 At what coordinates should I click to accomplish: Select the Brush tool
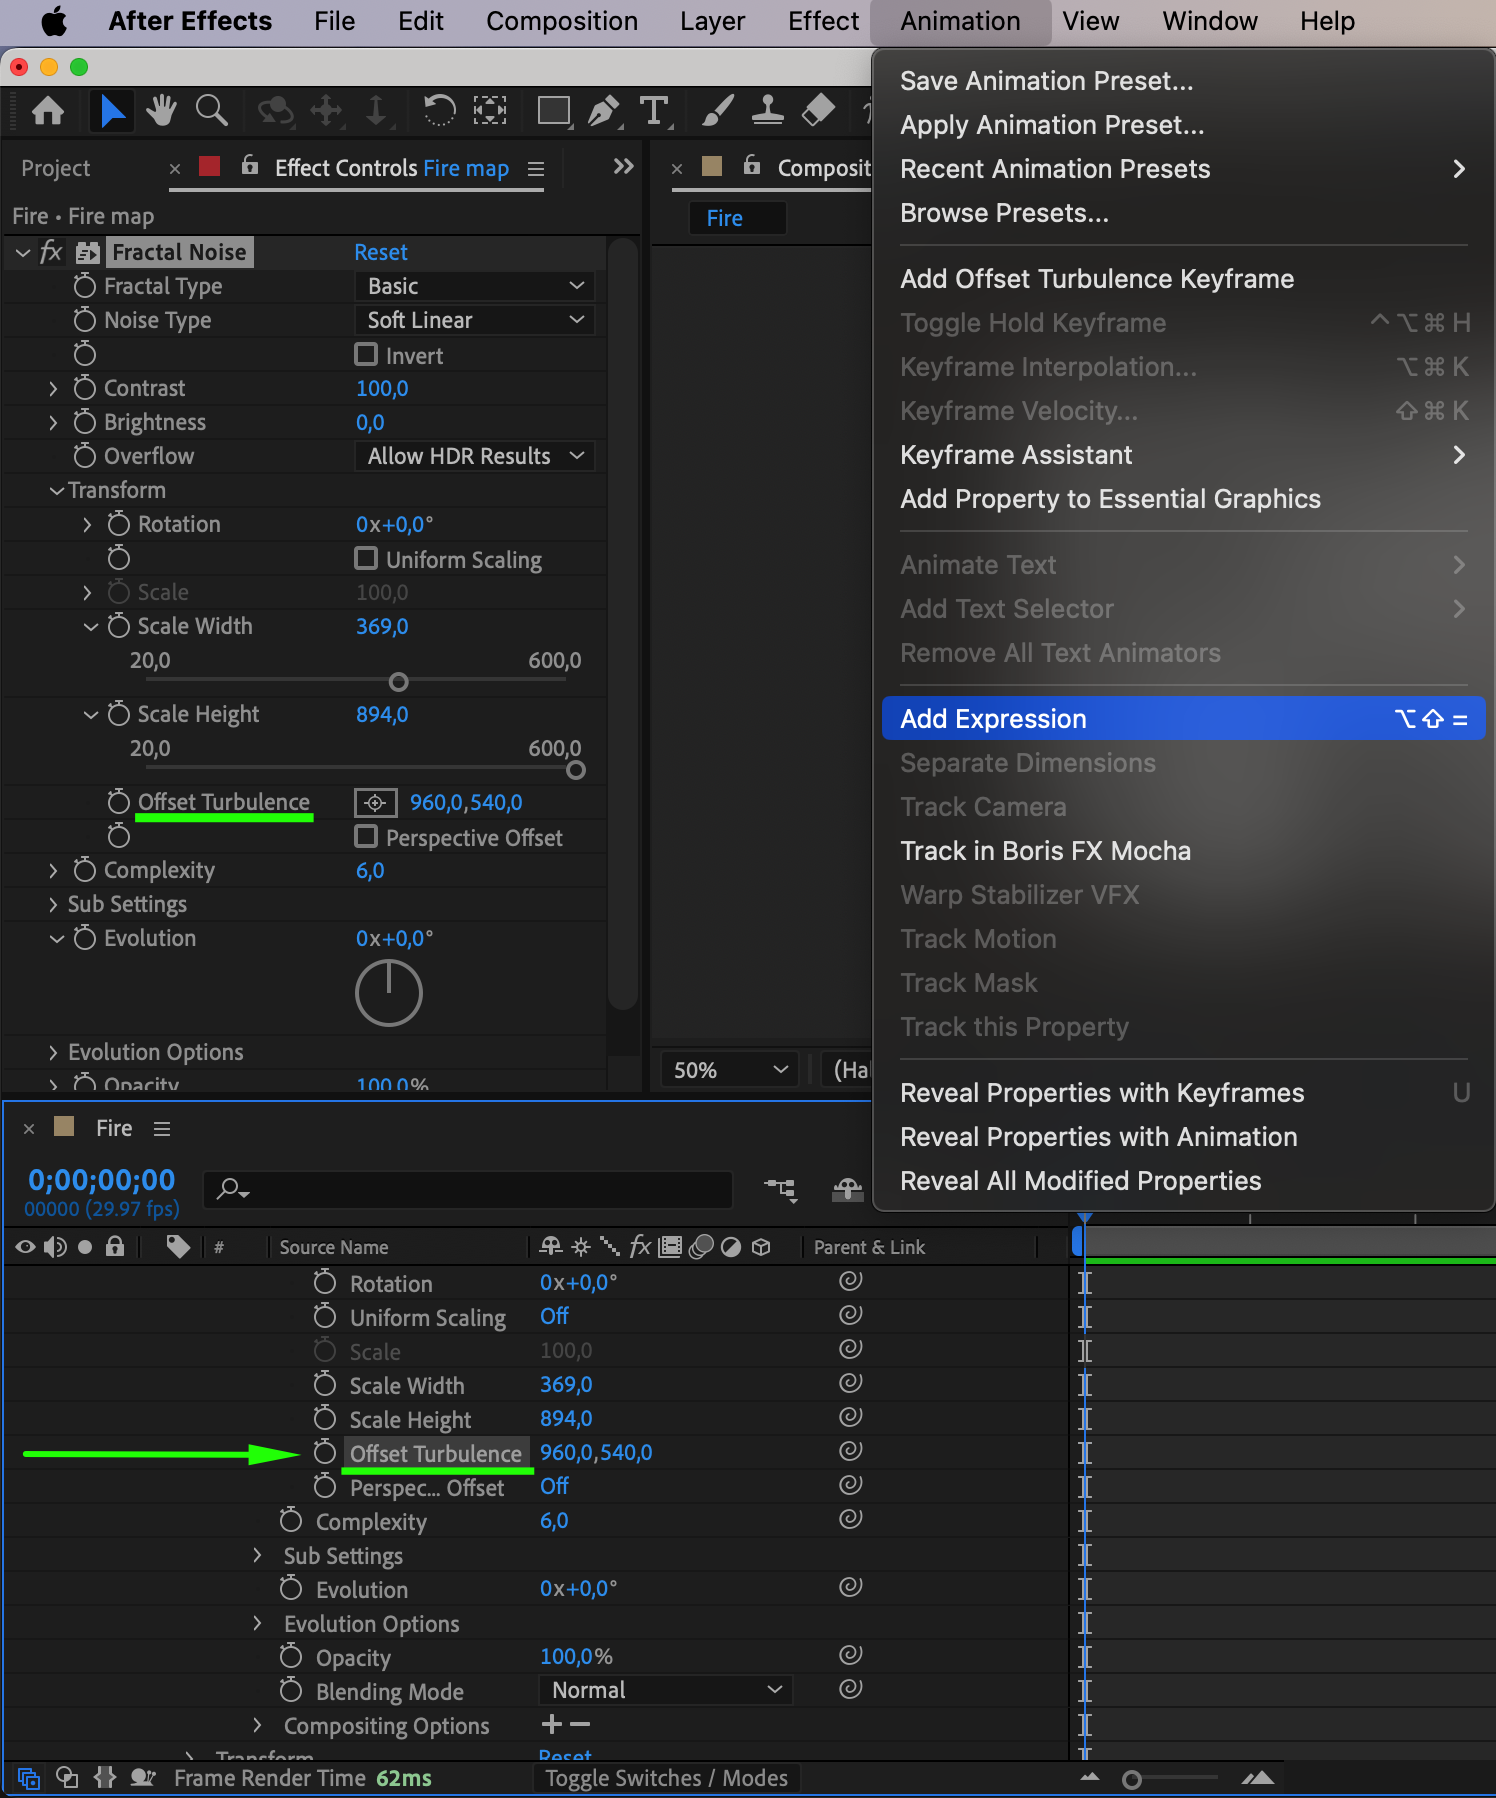tap(718, 110)
